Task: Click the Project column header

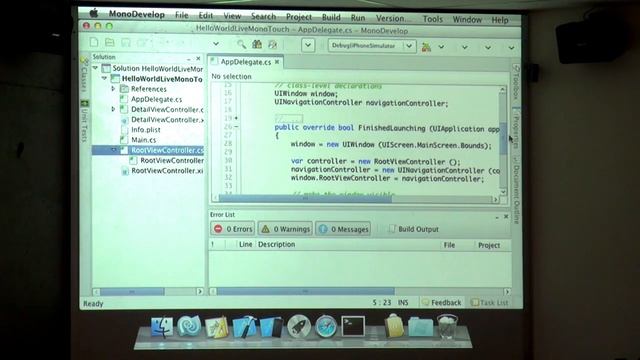Action: tap(489, 245)
